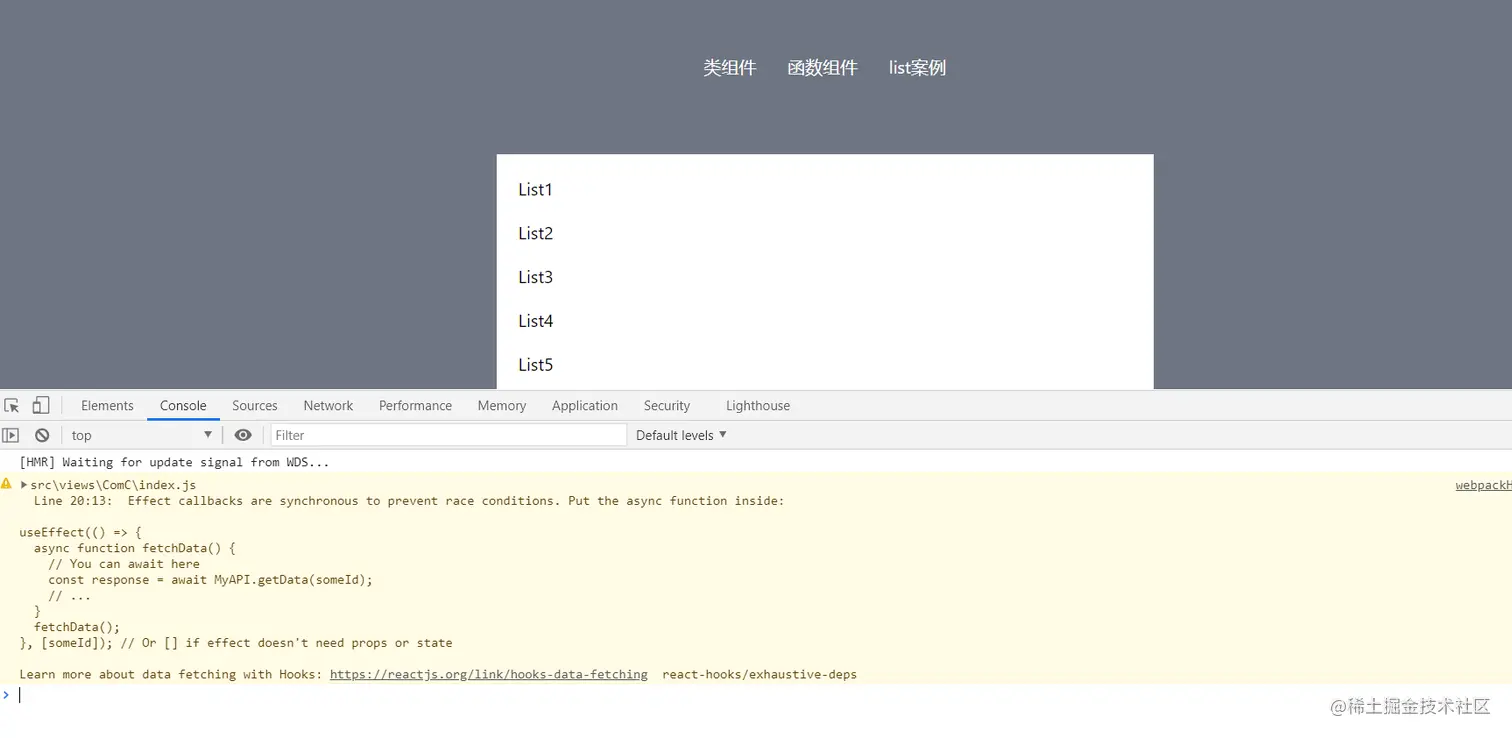The width and height of the screenshot is (1512, 738).
Task: Select the List3 row
Action: click(x=825, y=278)
